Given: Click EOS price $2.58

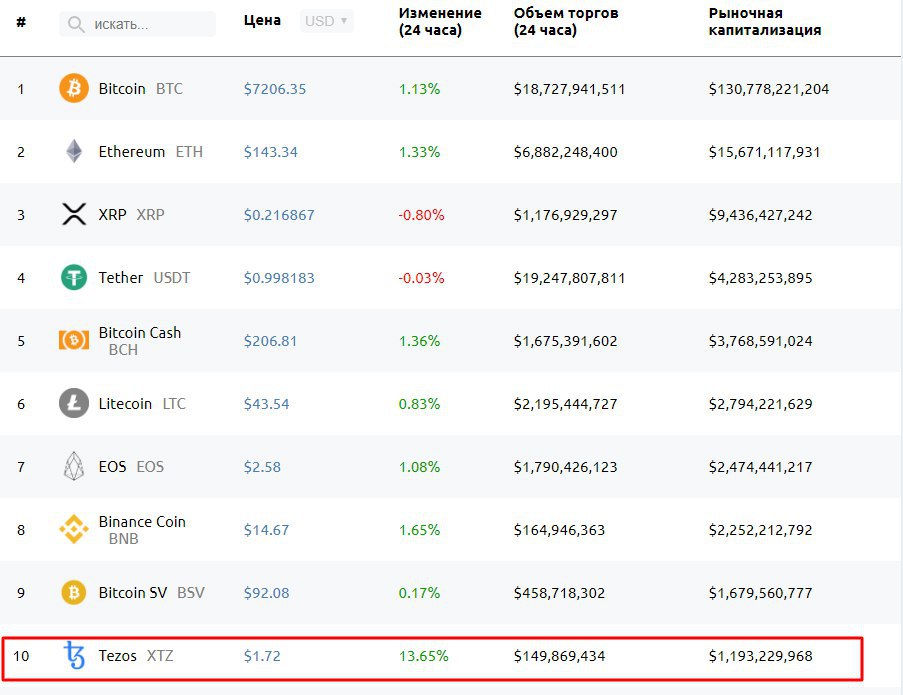Looking at the screenshot, I should click(x=262, y=467).
